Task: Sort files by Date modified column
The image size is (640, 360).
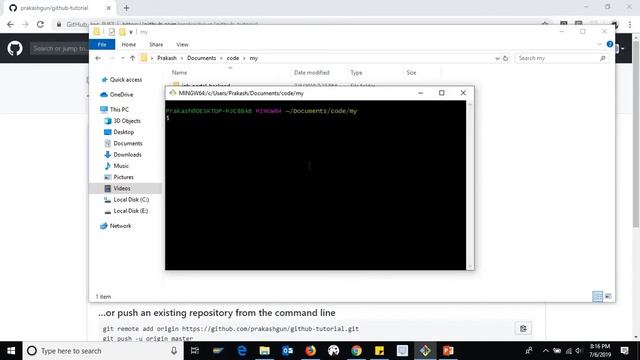Action: [311, 73]
